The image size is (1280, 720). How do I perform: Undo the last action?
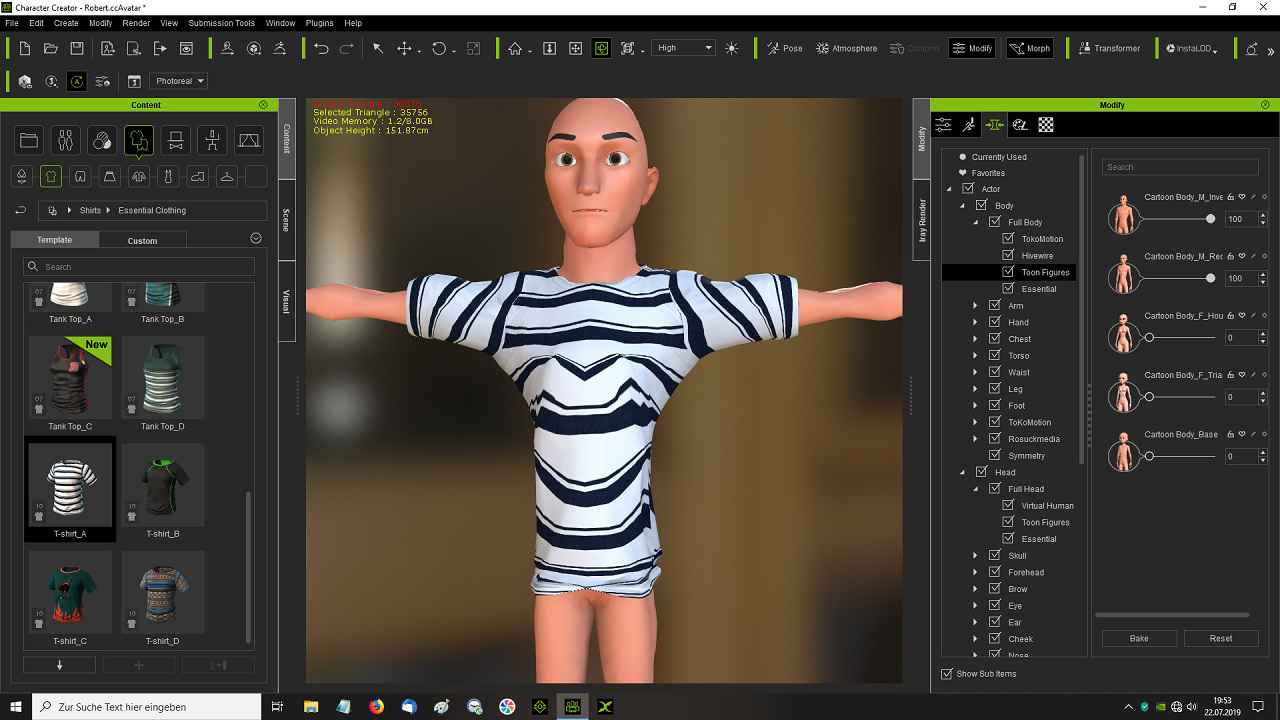pyautogui.click(x=321, y=48)
